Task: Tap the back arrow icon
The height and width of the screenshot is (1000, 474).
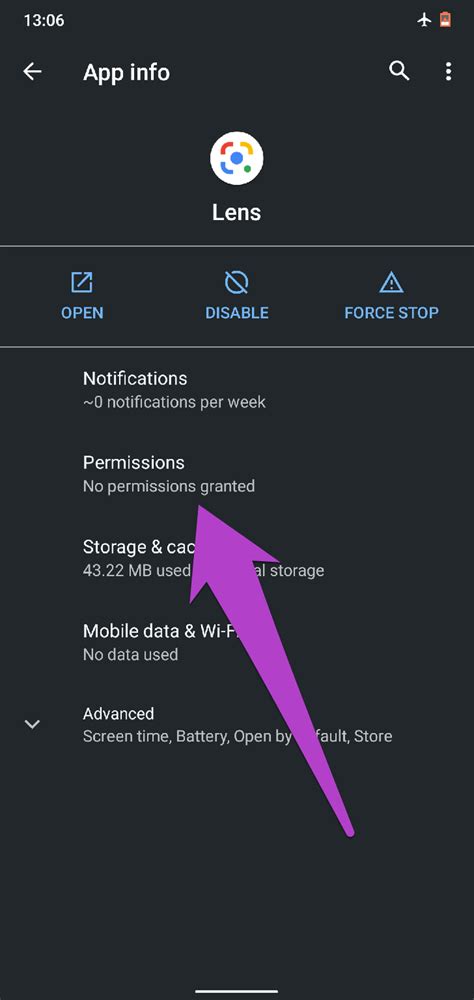Action: pyautogui.click(x=32, y=72)
